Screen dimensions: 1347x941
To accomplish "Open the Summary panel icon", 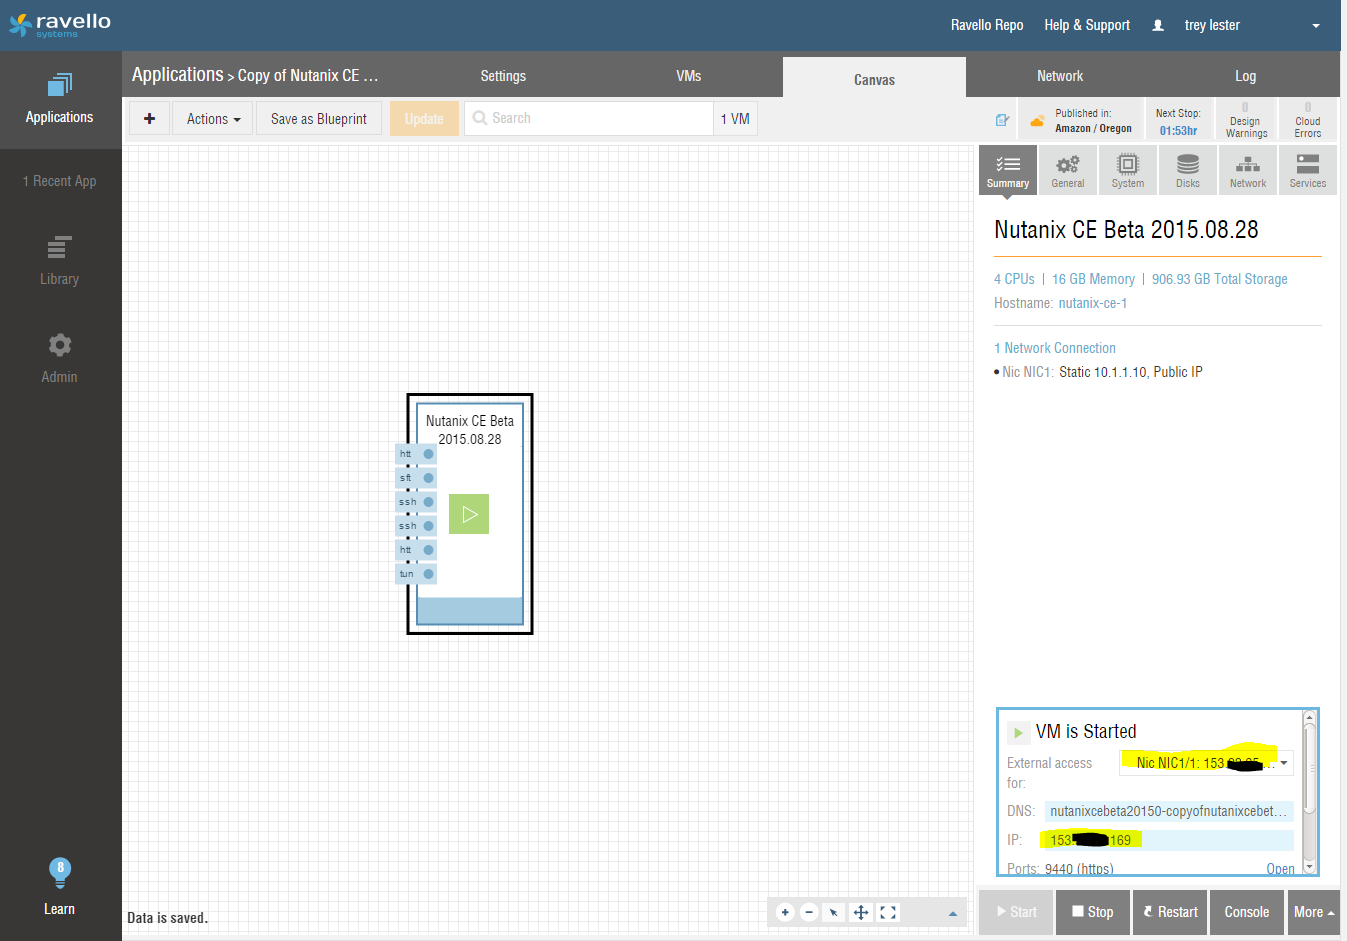I will click(1007, 169).
